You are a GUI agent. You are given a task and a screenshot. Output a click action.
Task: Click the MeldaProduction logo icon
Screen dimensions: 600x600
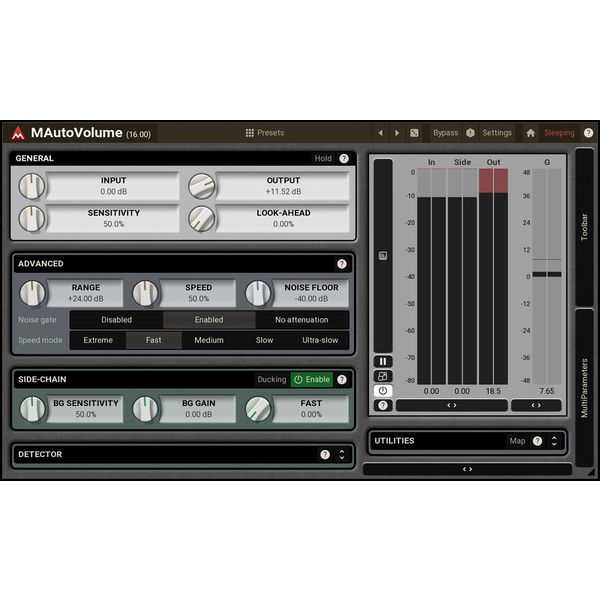click(18, 134)
